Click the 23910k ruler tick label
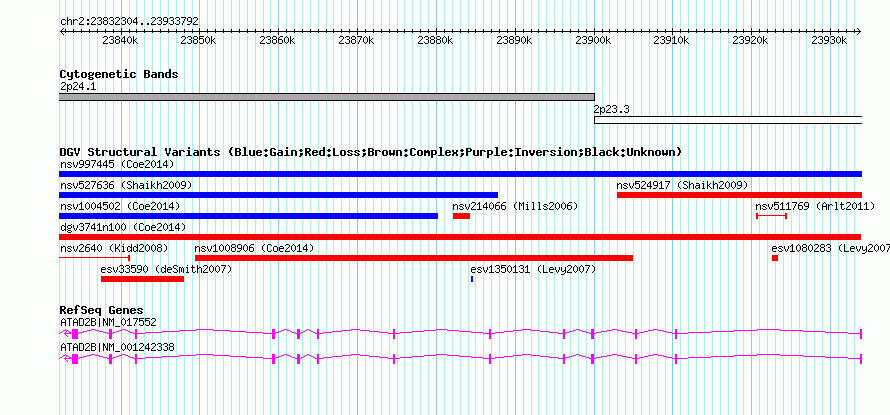Image resolution: width=890 pixels, height=415 pixels. [x=672, y=40]
